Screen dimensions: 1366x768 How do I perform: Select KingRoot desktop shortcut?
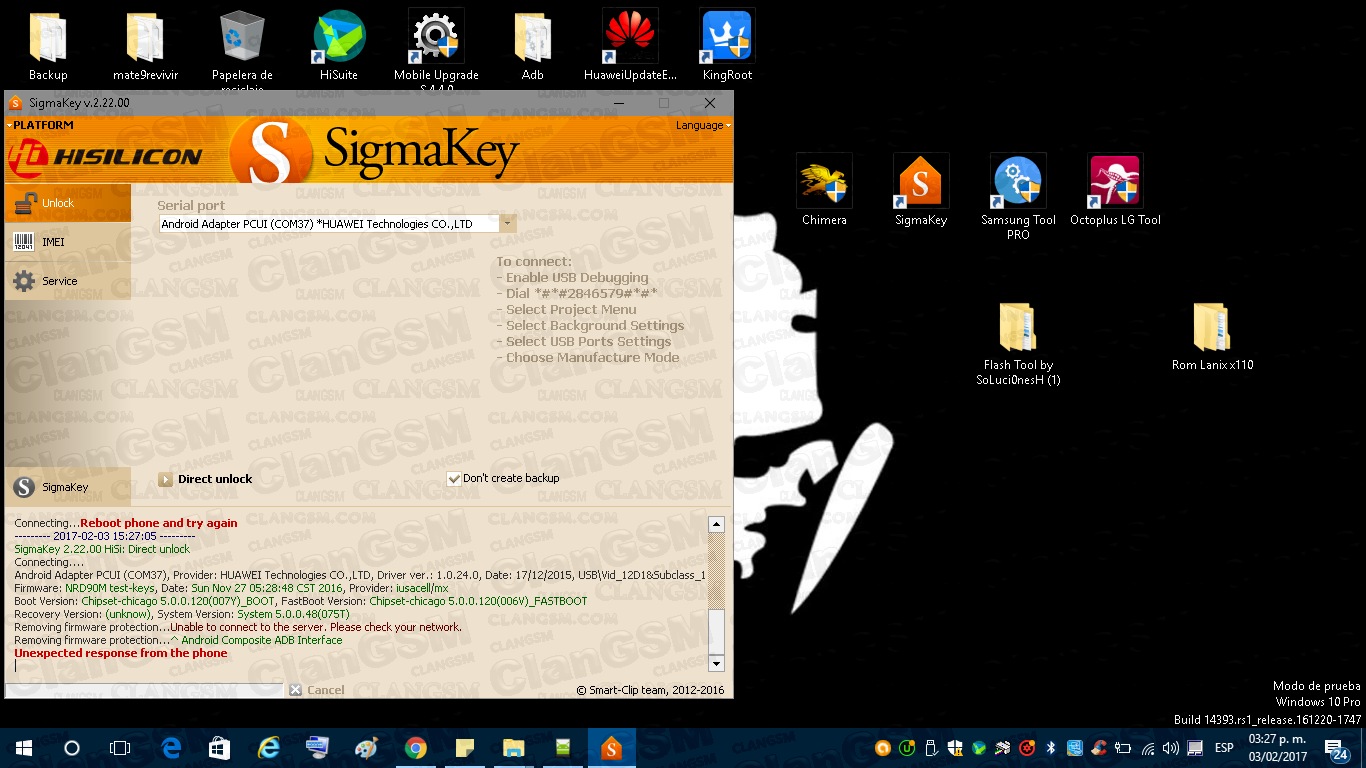(x=727, y=48)
